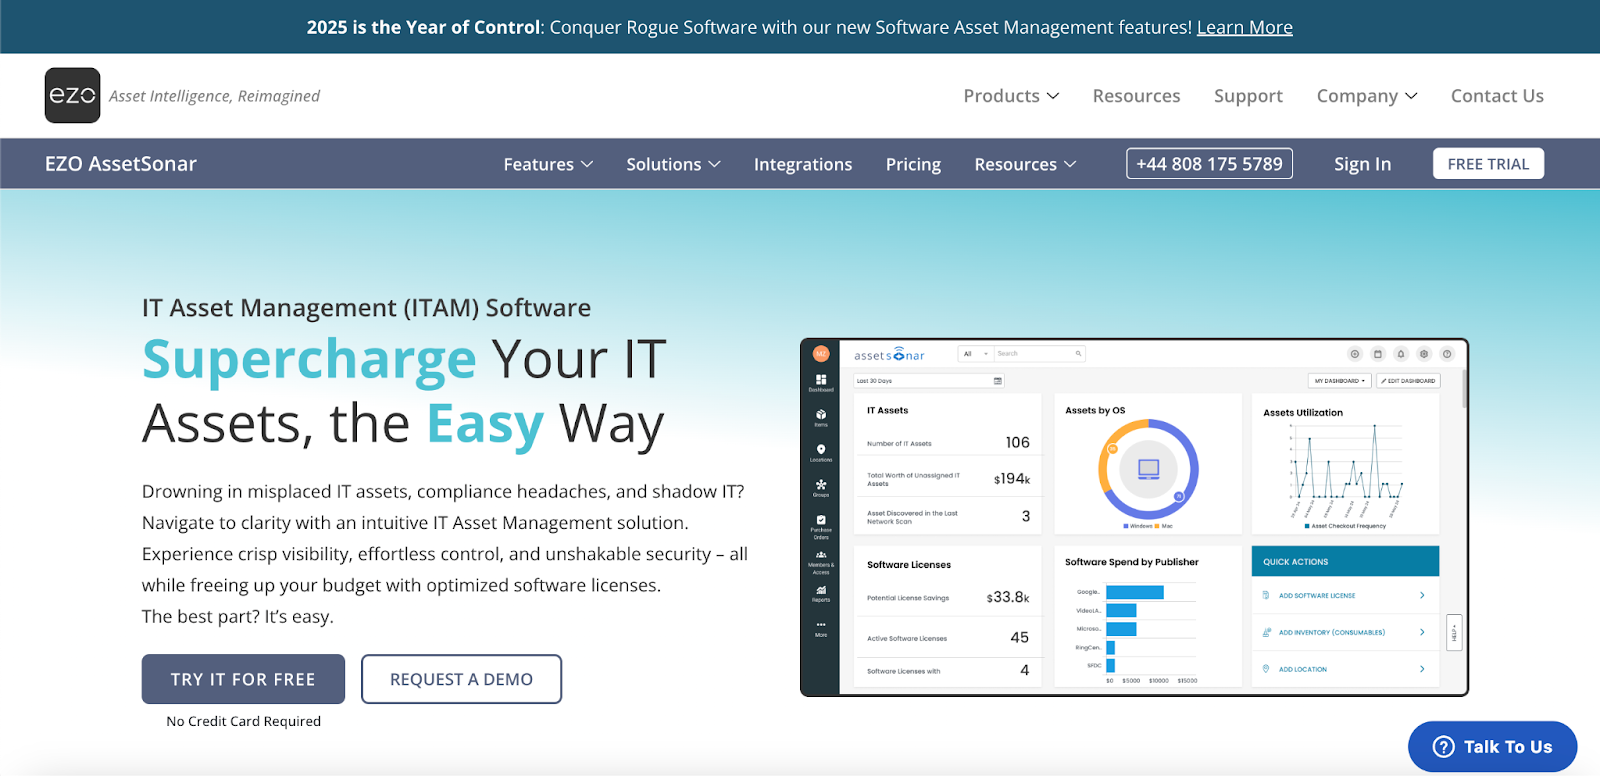This screenshot has width=1600, height=776.
Task: Click the vertical Help tab in dashboard preview
Action: [x=1454, y=633]
